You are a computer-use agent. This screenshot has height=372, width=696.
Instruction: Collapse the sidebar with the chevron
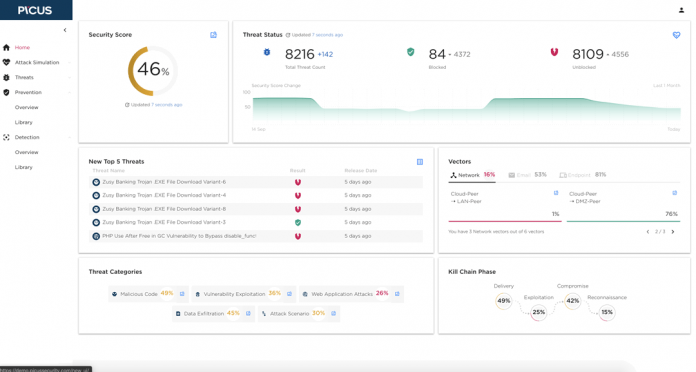coord(65,30)
